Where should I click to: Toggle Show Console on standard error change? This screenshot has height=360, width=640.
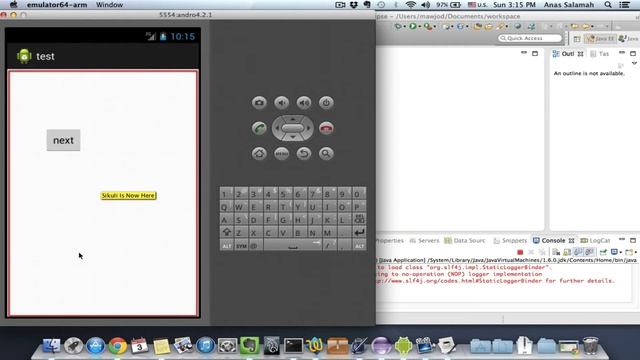click(x=589, y=252)
